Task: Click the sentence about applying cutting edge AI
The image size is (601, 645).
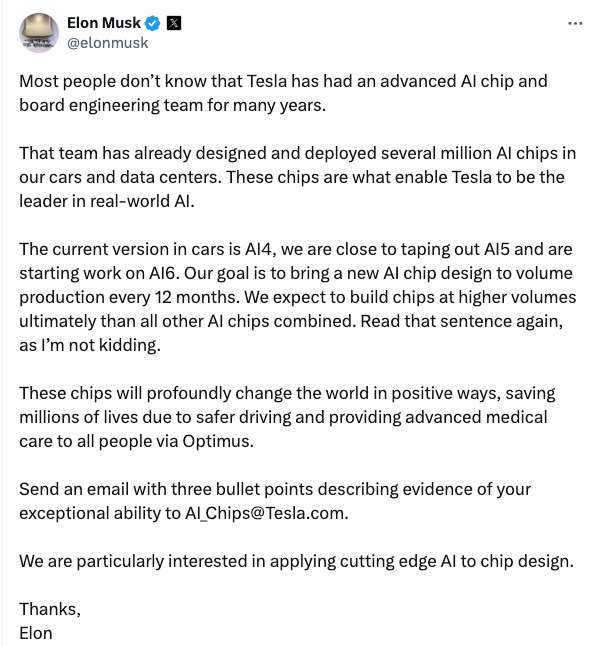Action: (296, 561)
